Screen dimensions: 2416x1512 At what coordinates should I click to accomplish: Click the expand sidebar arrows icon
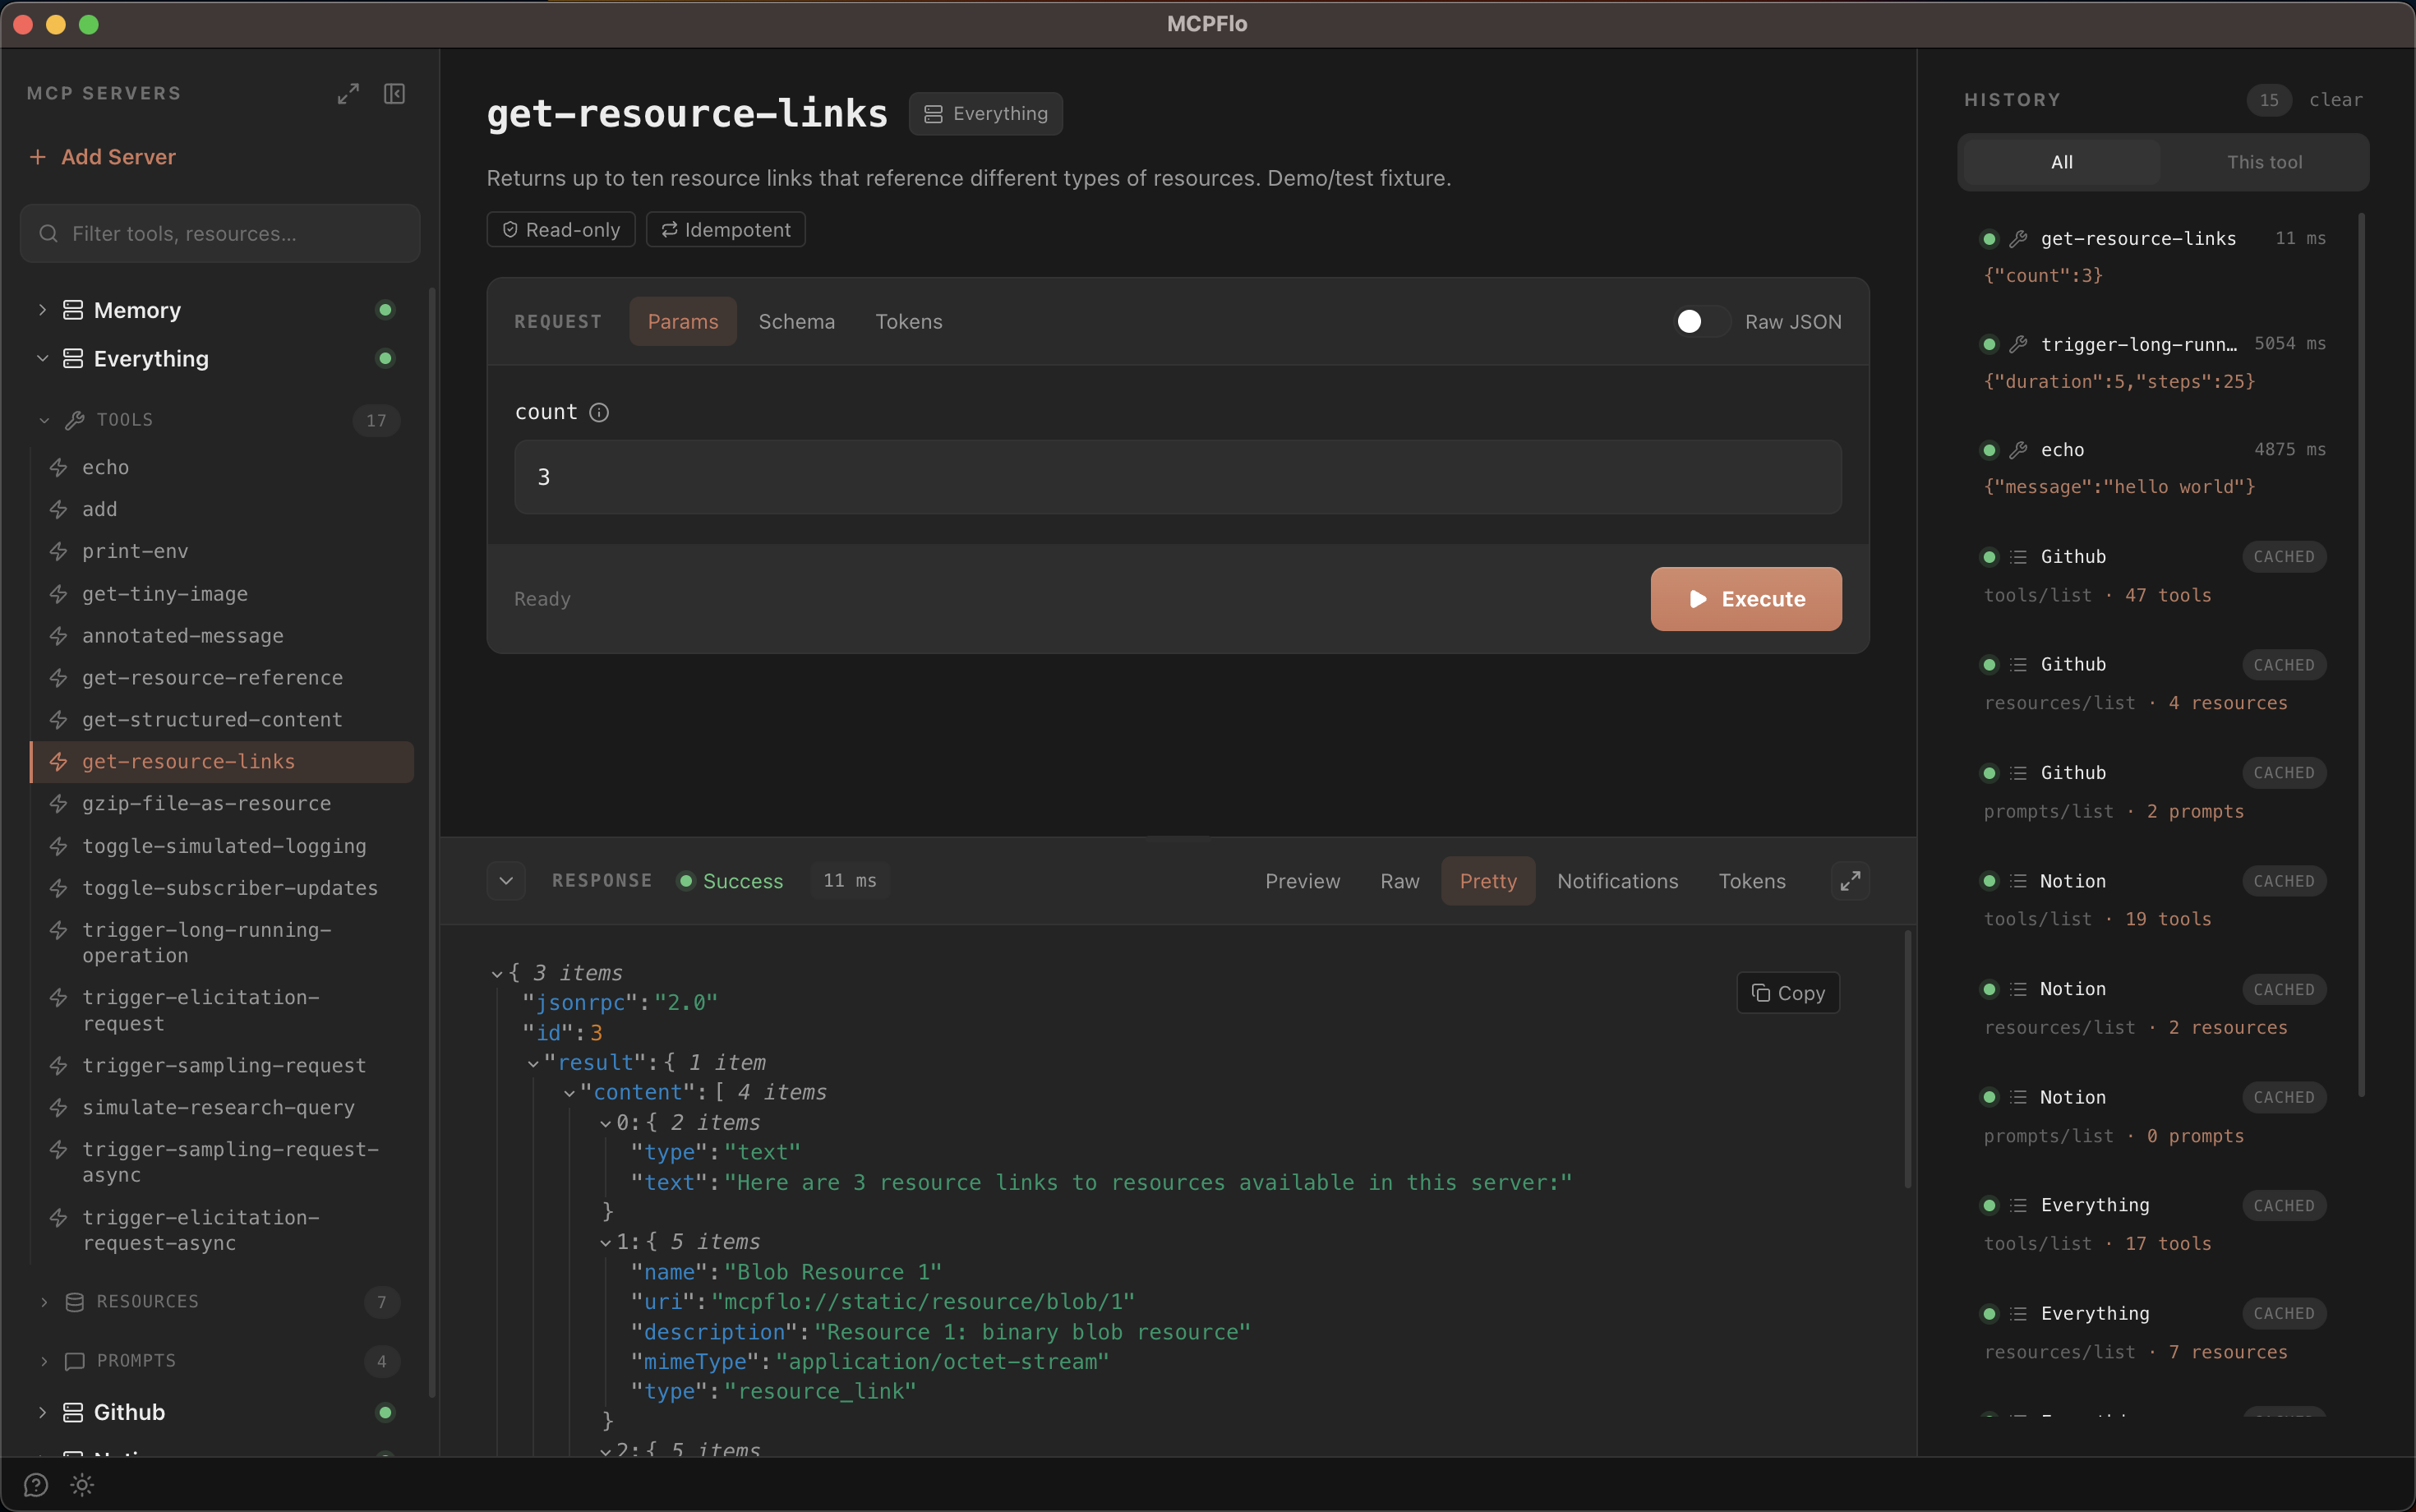[348, 94]
